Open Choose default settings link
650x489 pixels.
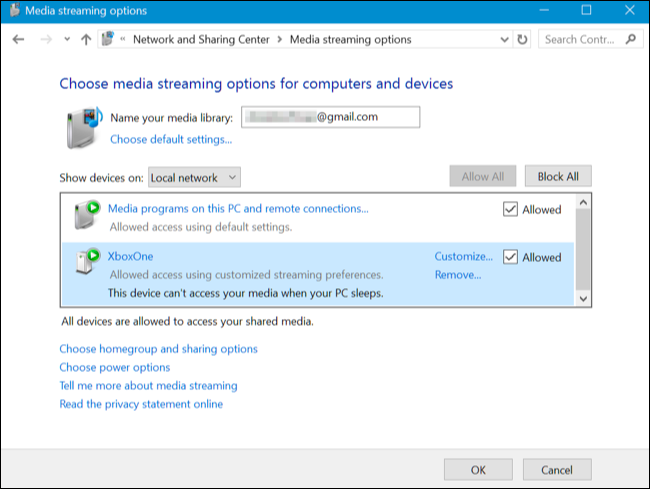[171, 139]
